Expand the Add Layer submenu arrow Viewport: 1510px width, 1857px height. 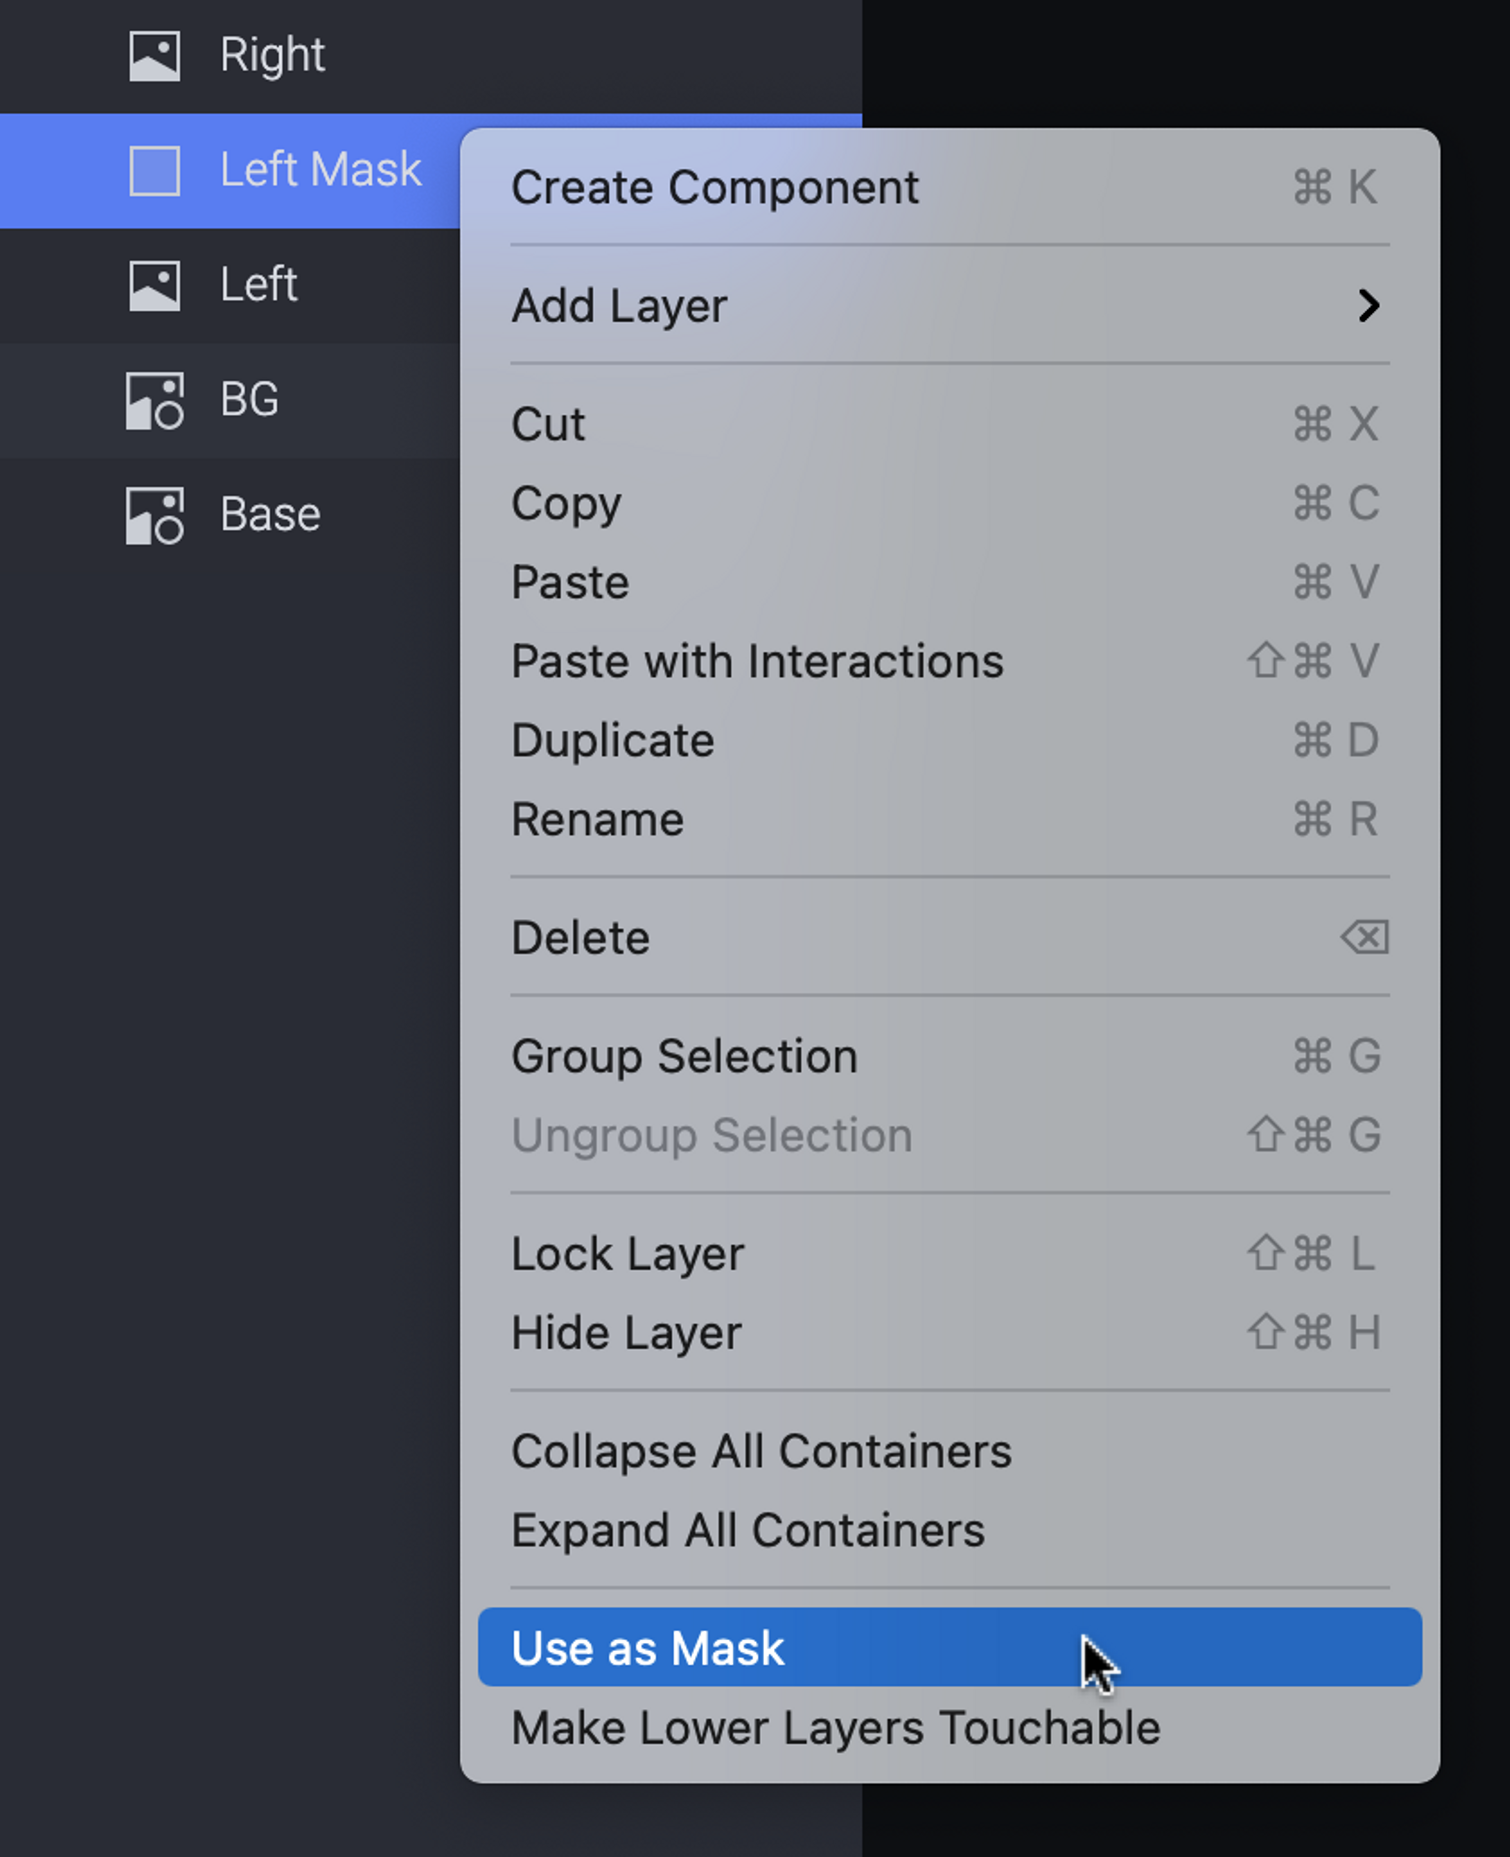pyautogui.click(x=1368, y=305)
